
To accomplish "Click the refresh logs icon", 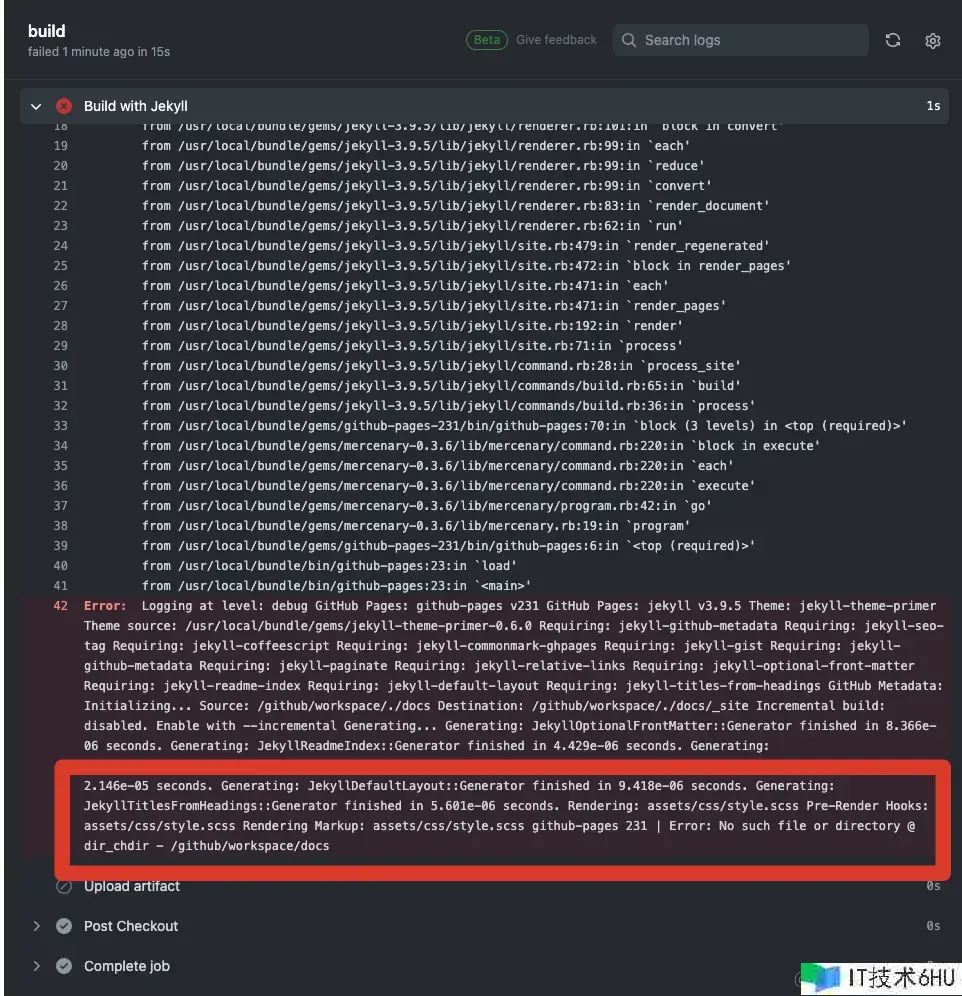I will 893,40.
